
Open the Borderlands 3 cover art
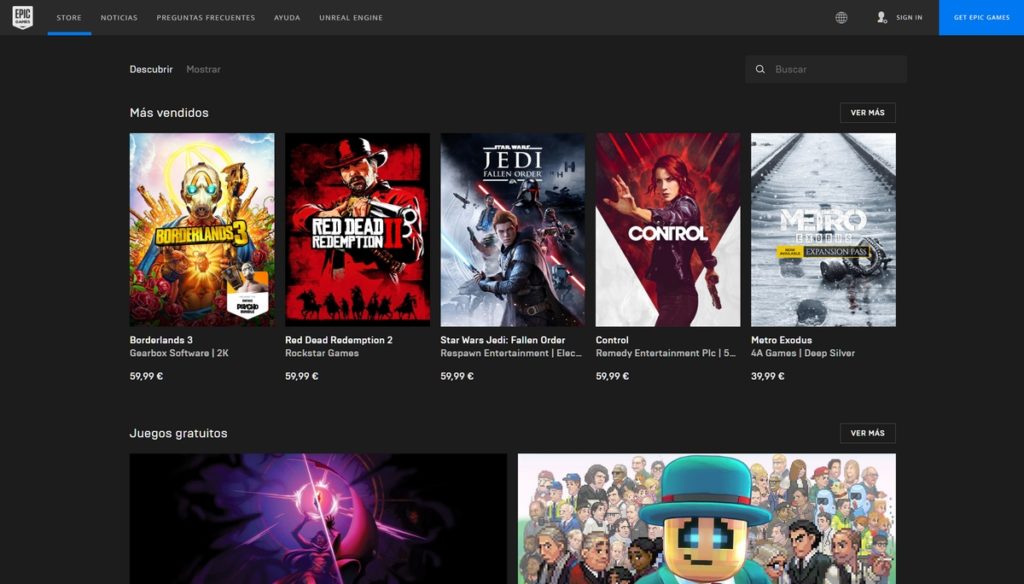click(x=202, y=229)
